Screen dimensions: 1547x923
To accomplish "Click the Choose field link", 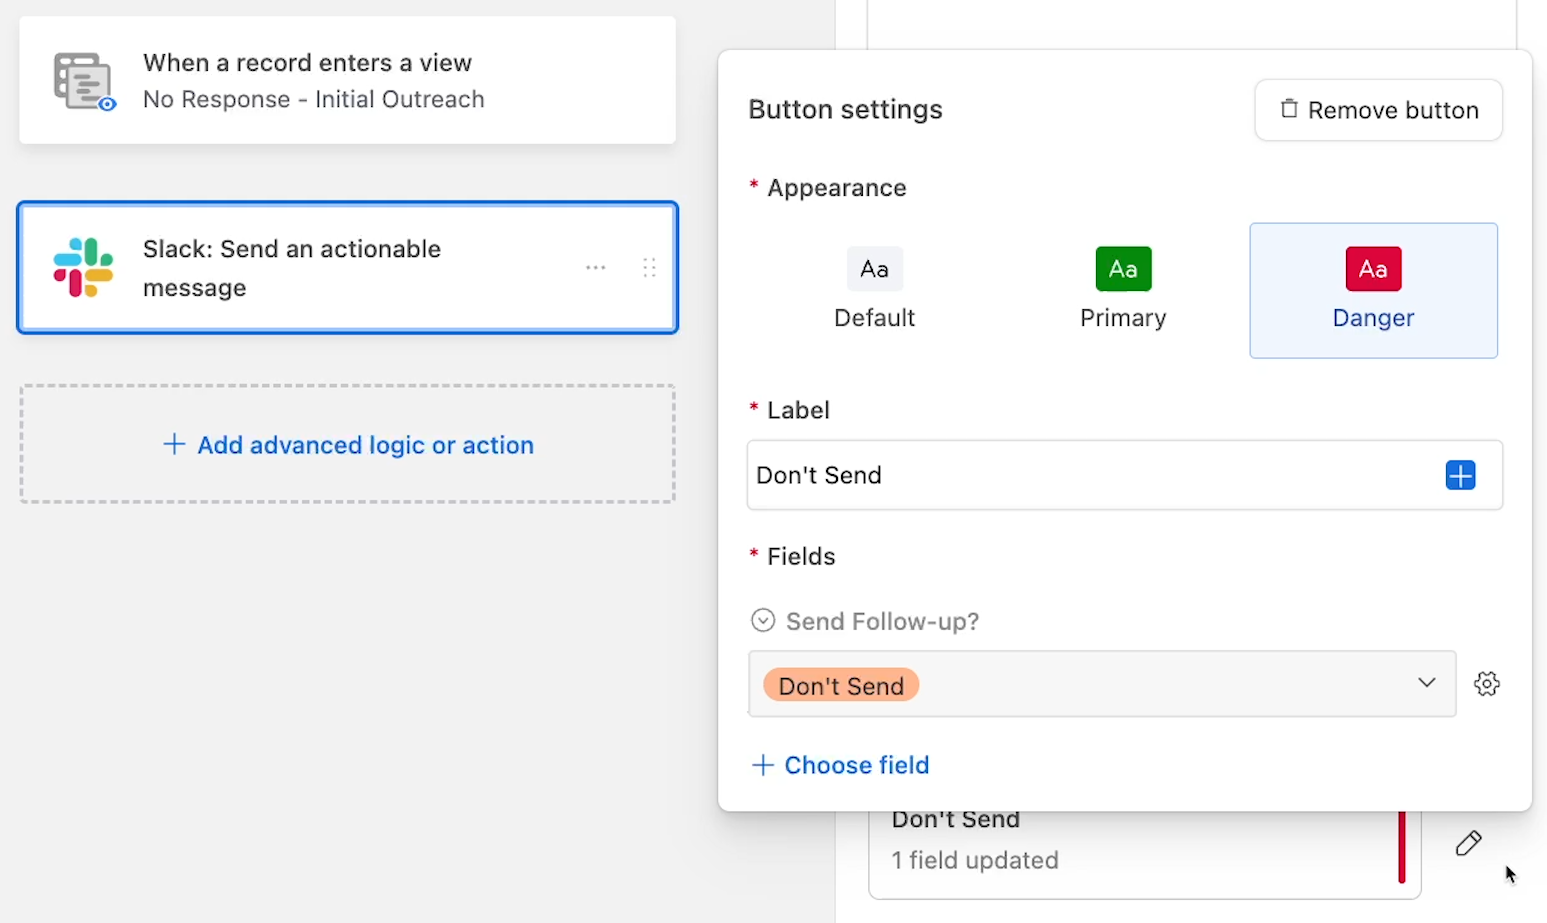I will 840,765.
